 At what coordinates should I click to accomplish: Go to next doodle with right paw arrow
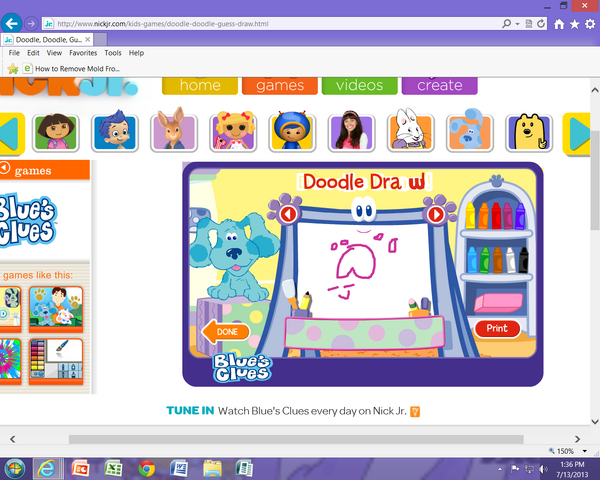click(x=435, y=214)
